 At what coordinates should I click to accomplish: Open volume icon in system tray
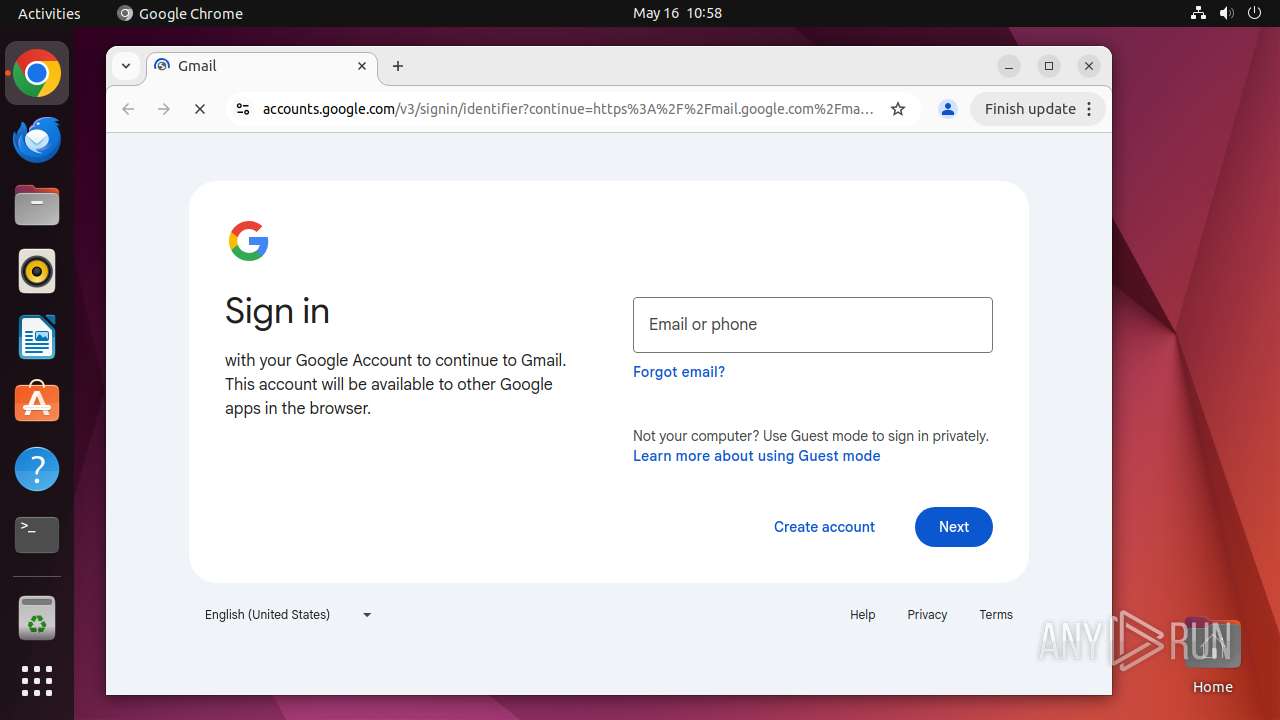point(1226,13)
